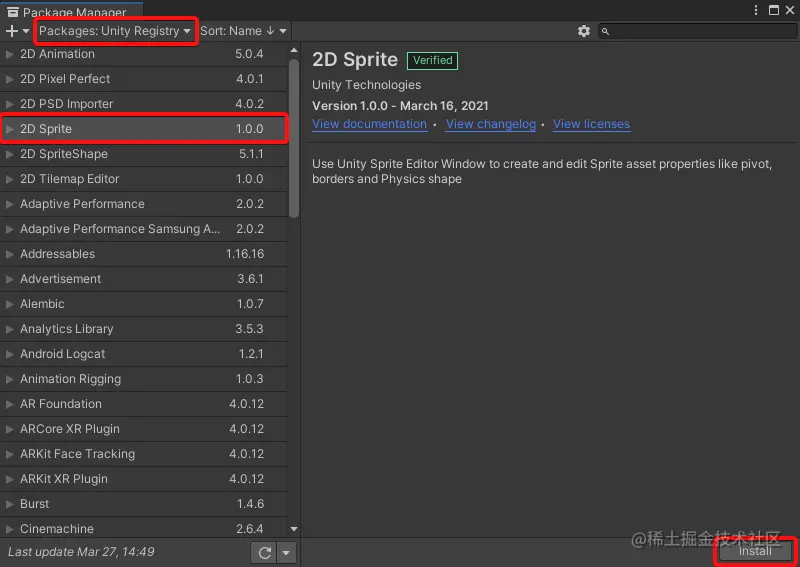This screenshot has height=567, width=800.
Task: Expand the Burst package arrow
Action: click(9, 504)
